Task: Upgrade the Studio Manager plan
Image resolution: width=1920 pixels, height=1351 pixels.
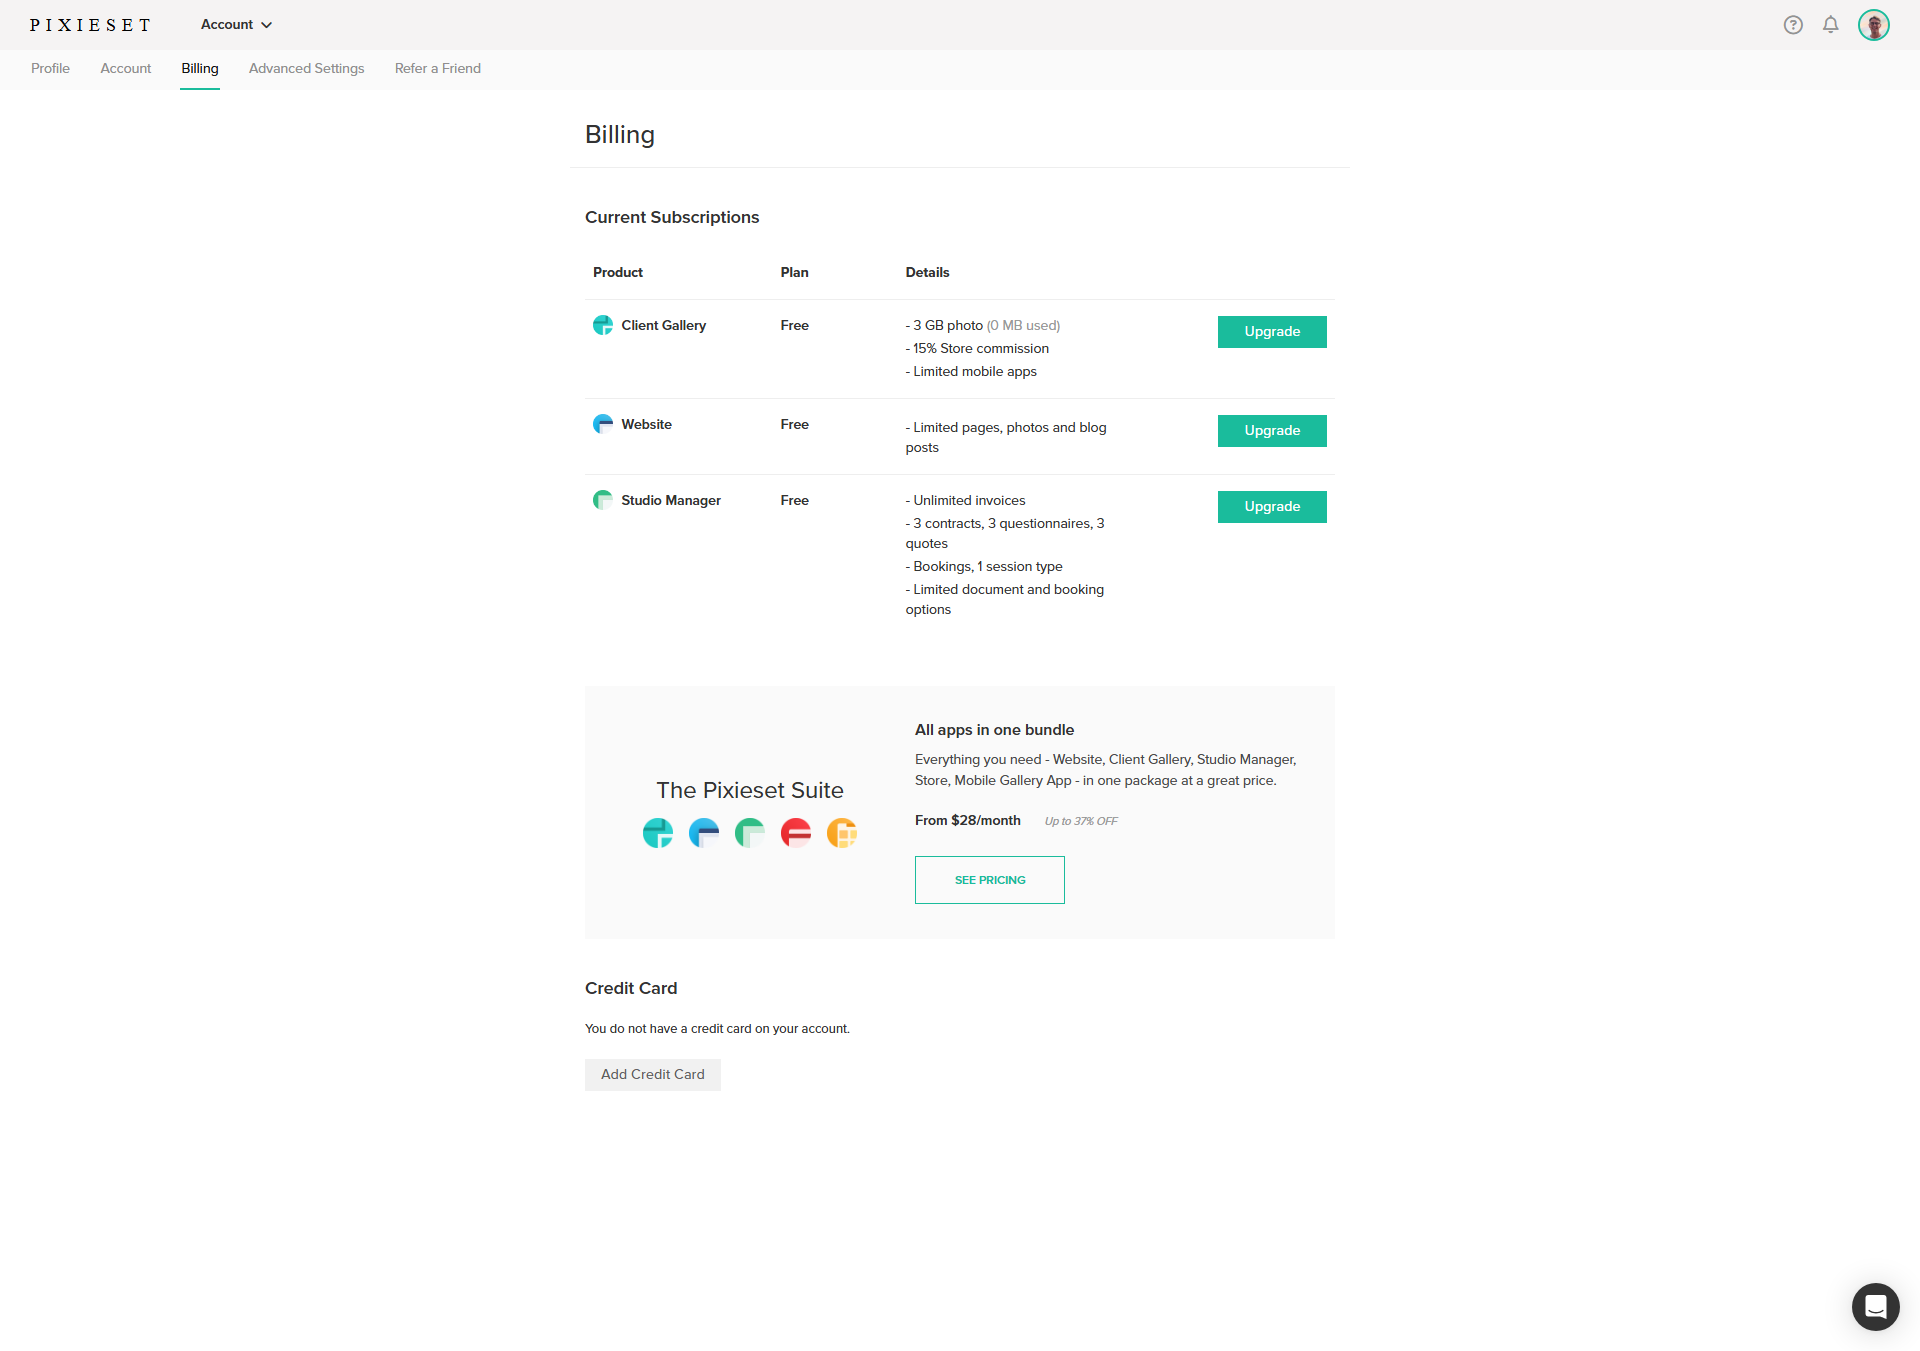Action: 1271,507
